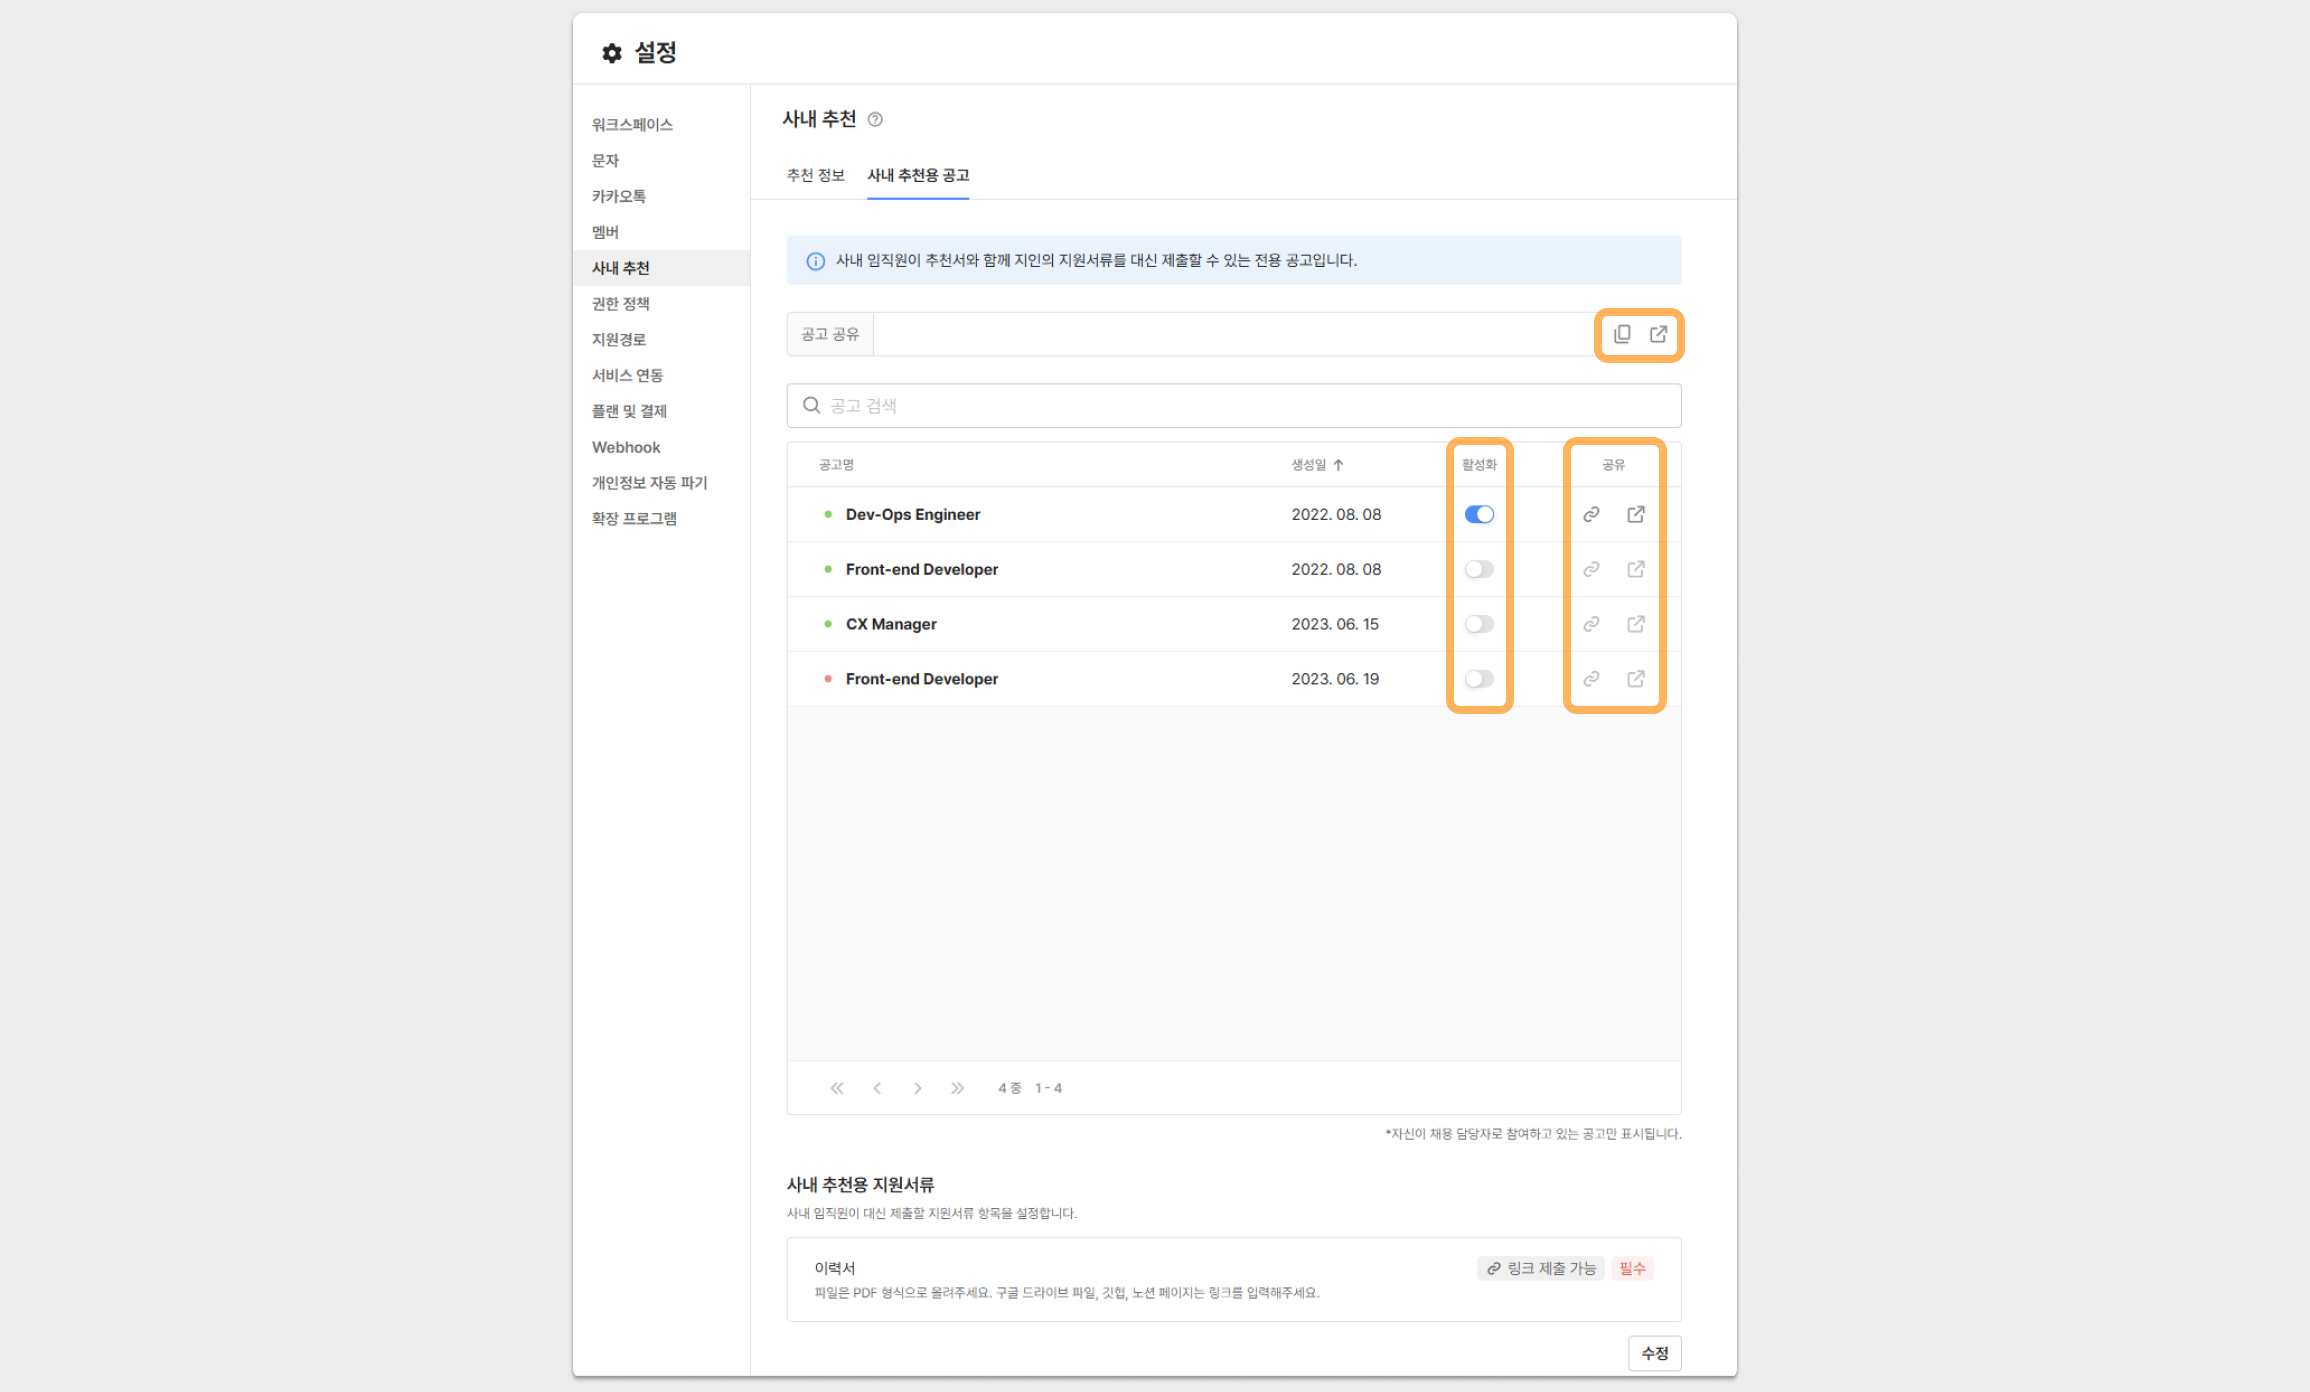The image size is (2310, 1392).
Task: Click the CX Manager posting name
Action: pos(891,624)
